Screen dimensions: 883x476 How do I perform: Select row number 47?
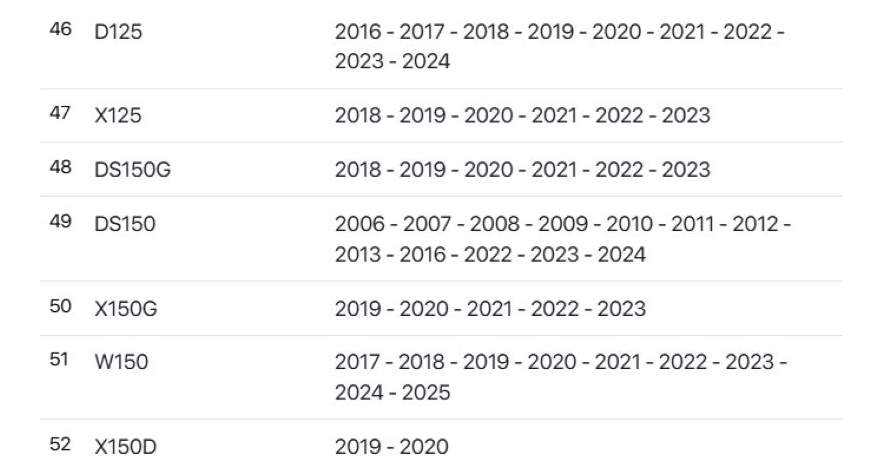(59, 114)
